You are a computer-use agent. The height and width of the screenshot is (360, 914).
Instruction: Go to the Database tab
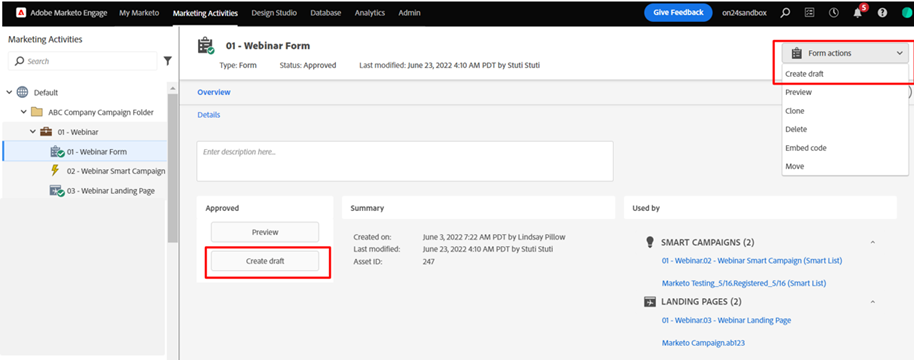[x=326, y=13]
